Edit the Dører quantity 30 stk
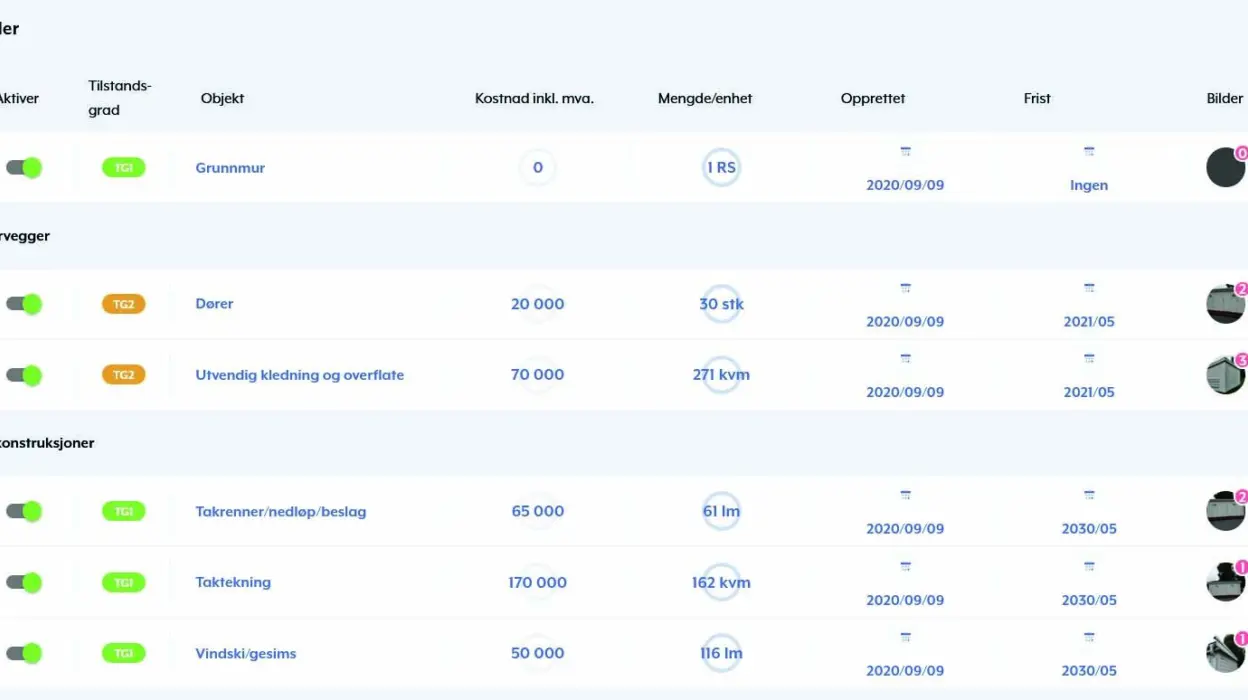This screenshot has height=700, width=1248. point(721,304)
